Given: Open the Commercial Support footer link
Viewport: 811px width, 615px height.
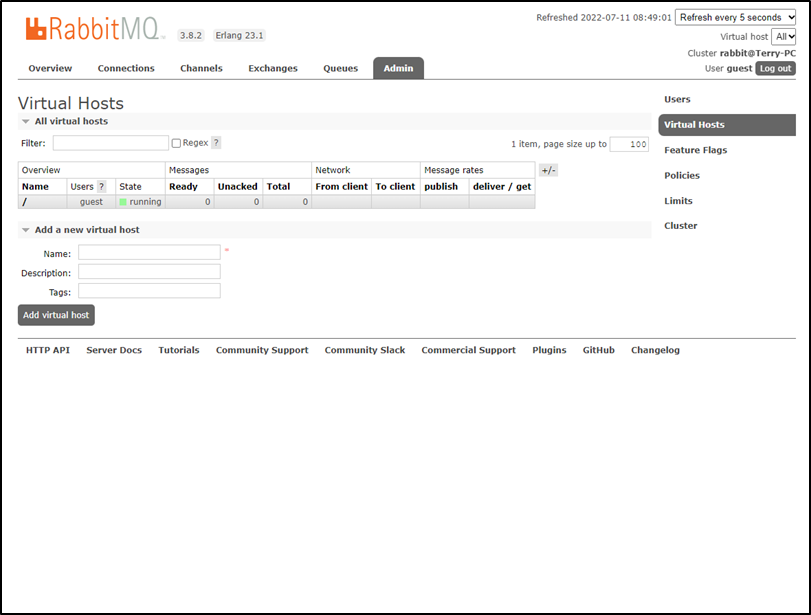Looking at the screenshot, I should [468, 350].
